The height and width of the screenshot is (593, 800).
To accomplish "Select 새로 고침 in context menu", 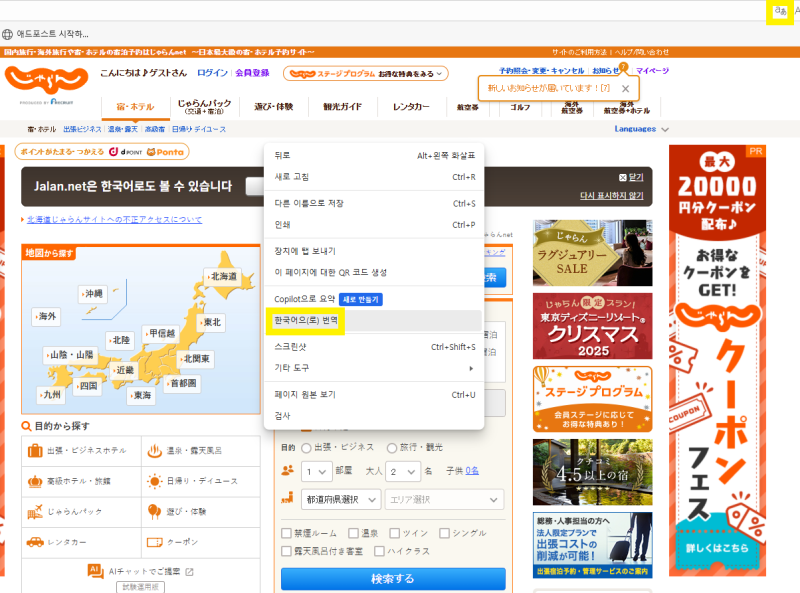I will click(x=374, y=177).
